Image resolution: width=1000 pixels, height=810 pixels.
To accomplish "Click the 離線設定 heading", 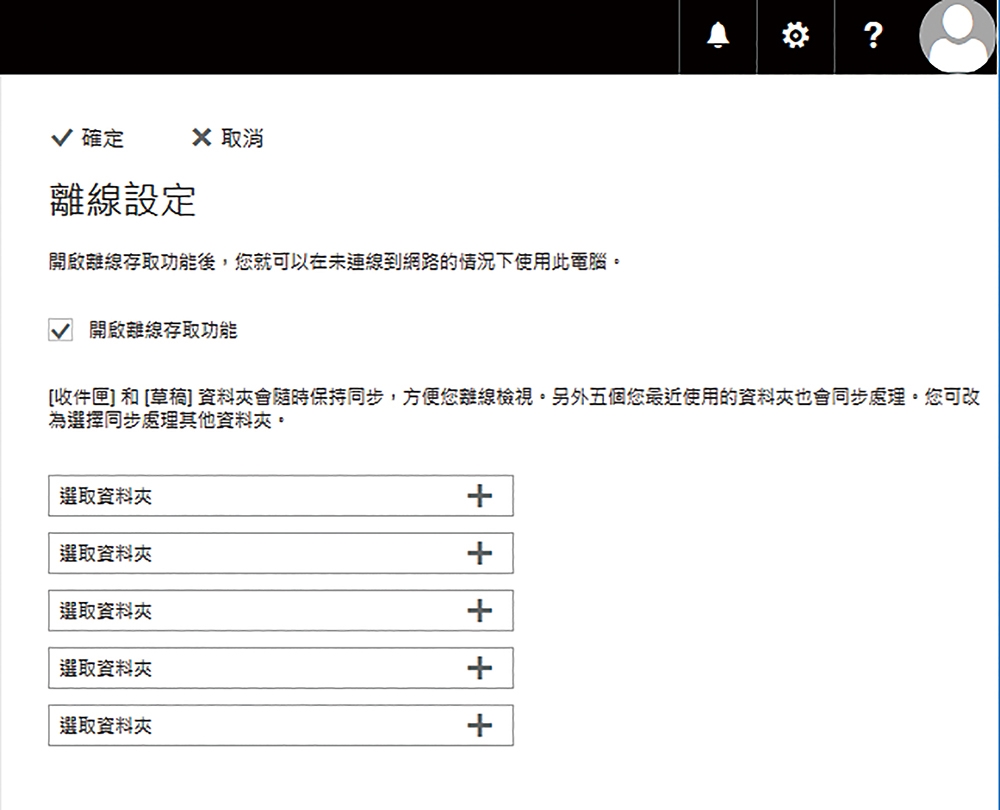I will tap(122, 200).
